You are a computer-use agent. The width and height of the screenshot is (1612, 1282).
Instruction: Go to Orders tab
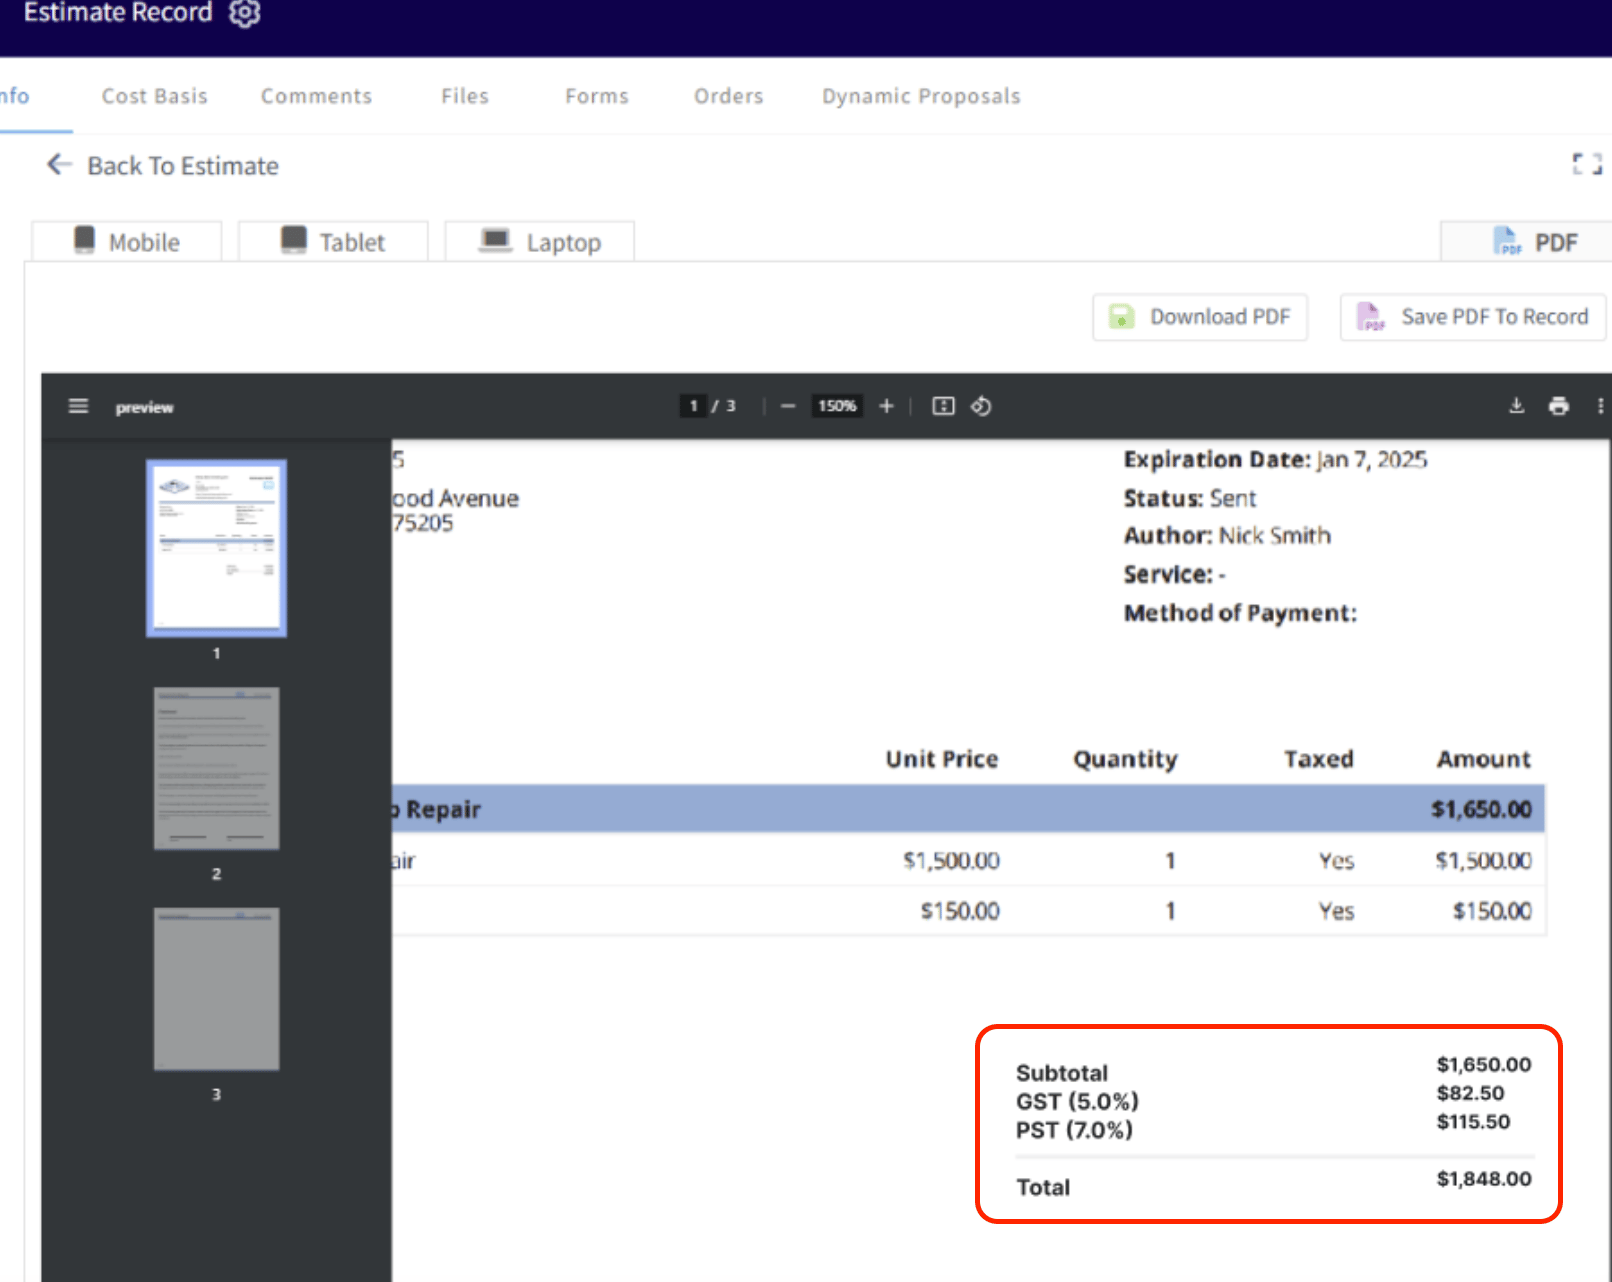pos(729,96)
